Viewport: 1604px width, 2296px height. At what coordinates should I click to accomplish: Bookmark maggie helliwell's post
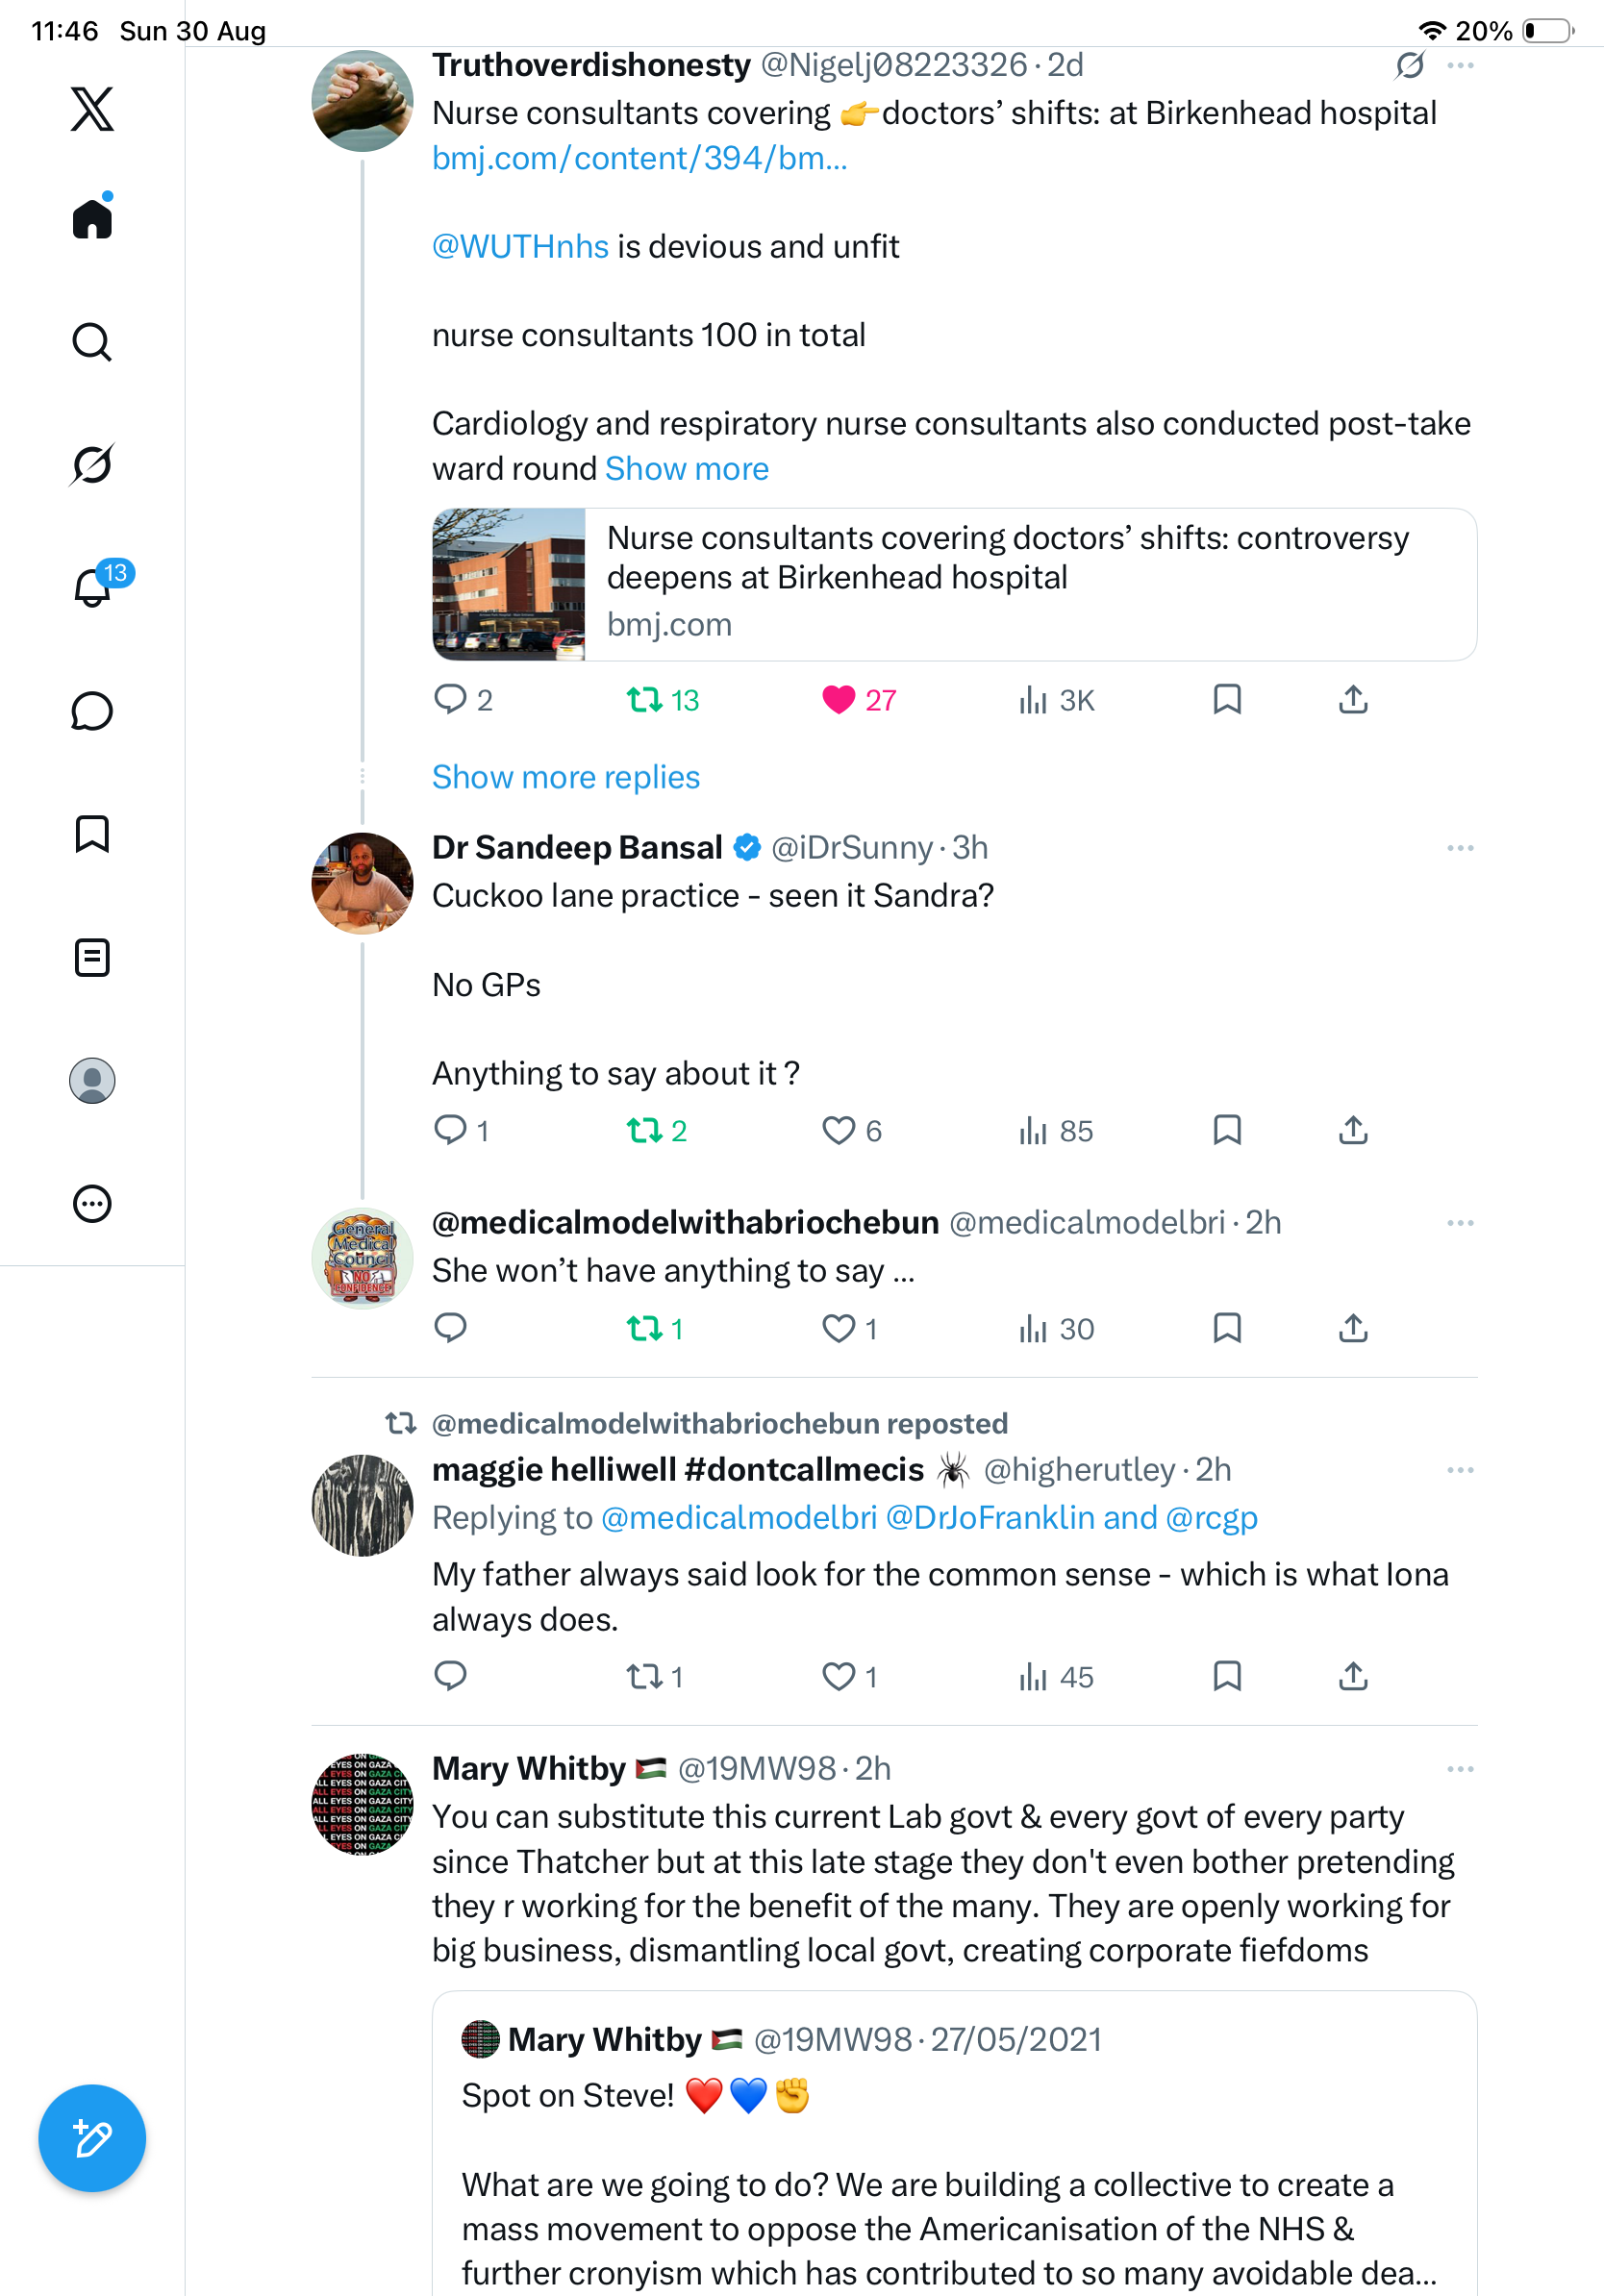(x=1227, y=1676)
